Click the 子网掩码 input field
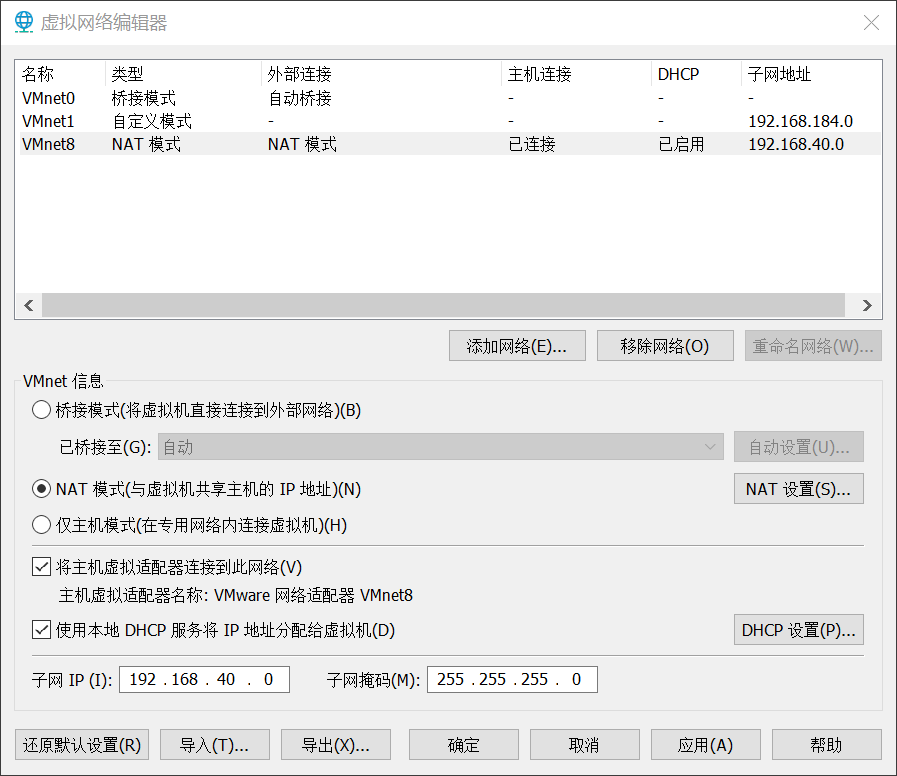The image size is (897, 776). [512, 679]
